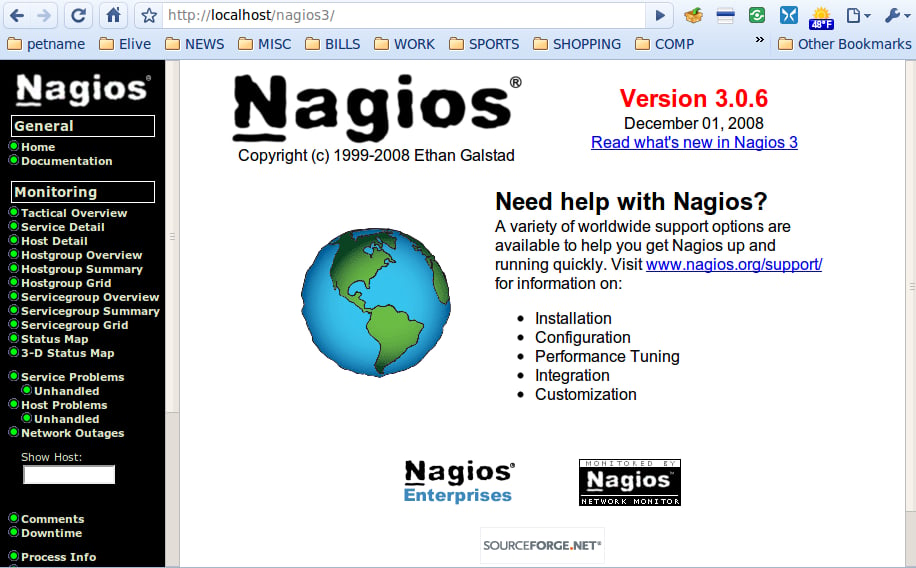Screen dimensions: 916x568
Task: Open Comments in the sidebar
Action: (53, 519)
